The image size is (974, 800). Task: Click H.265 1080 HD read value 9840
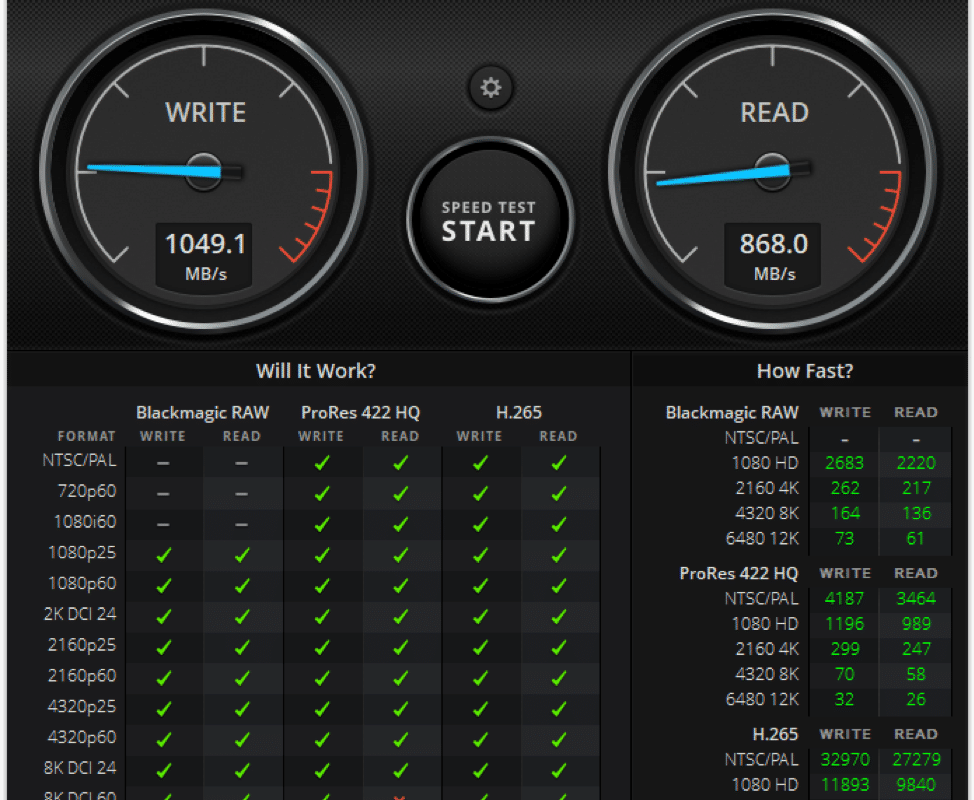tap(916, 784)
